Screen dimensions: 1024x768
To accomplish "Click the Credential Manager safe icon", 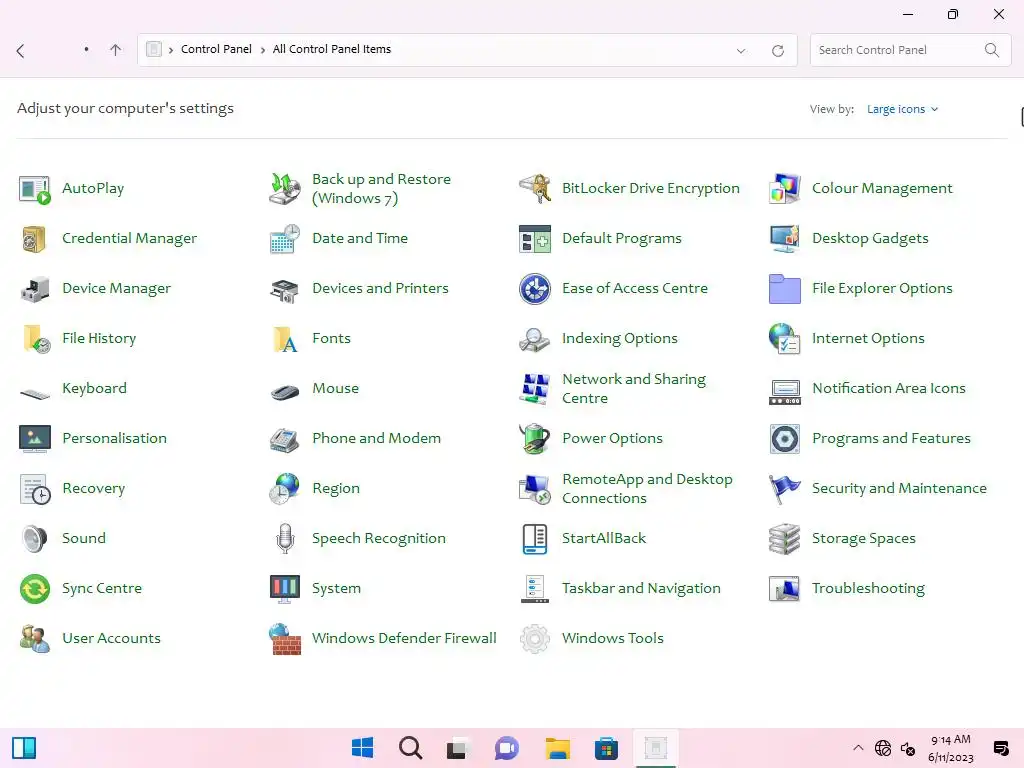I will coord(35,239).
